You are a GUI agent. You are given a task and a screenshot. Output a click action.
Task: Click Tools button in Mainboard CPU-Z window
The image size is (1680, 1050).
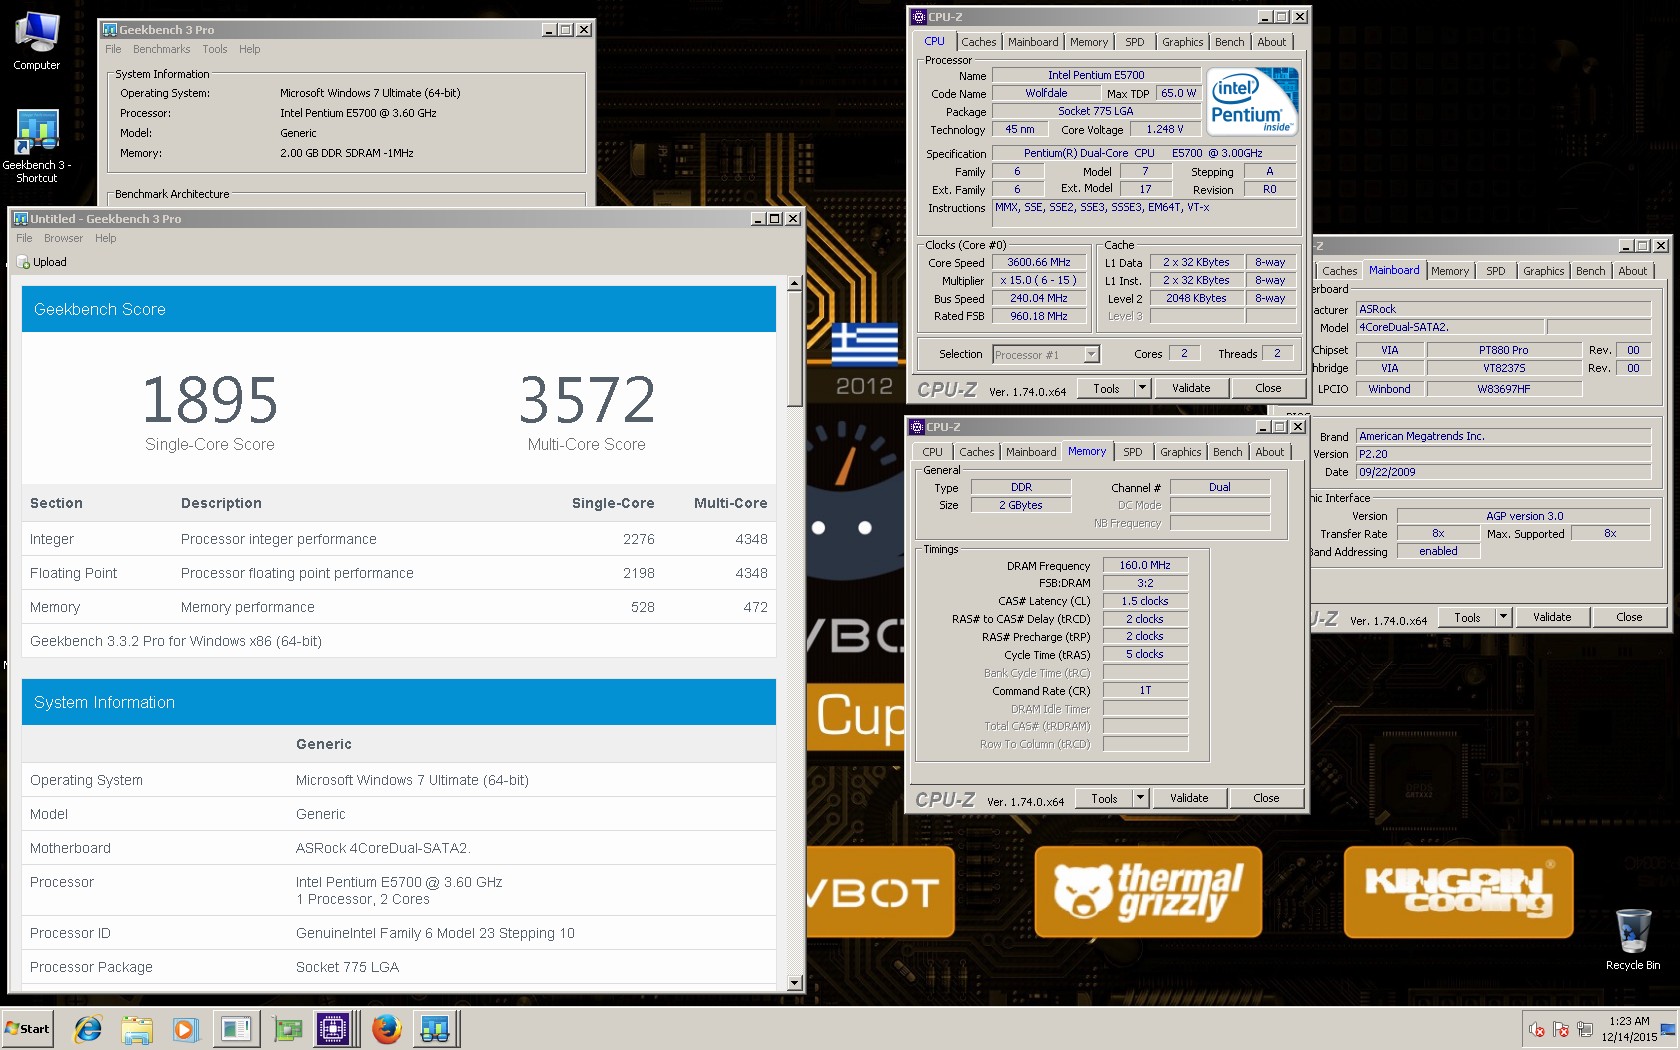point(1467,617)
